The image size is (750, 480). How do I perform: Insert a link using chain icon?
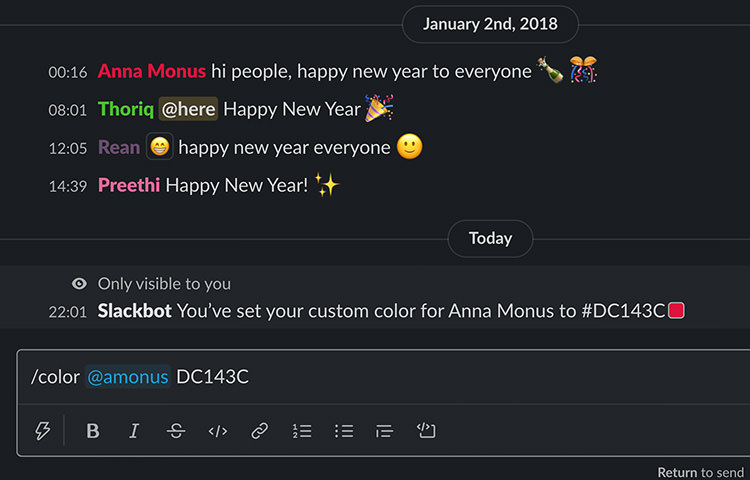point(260,431)
